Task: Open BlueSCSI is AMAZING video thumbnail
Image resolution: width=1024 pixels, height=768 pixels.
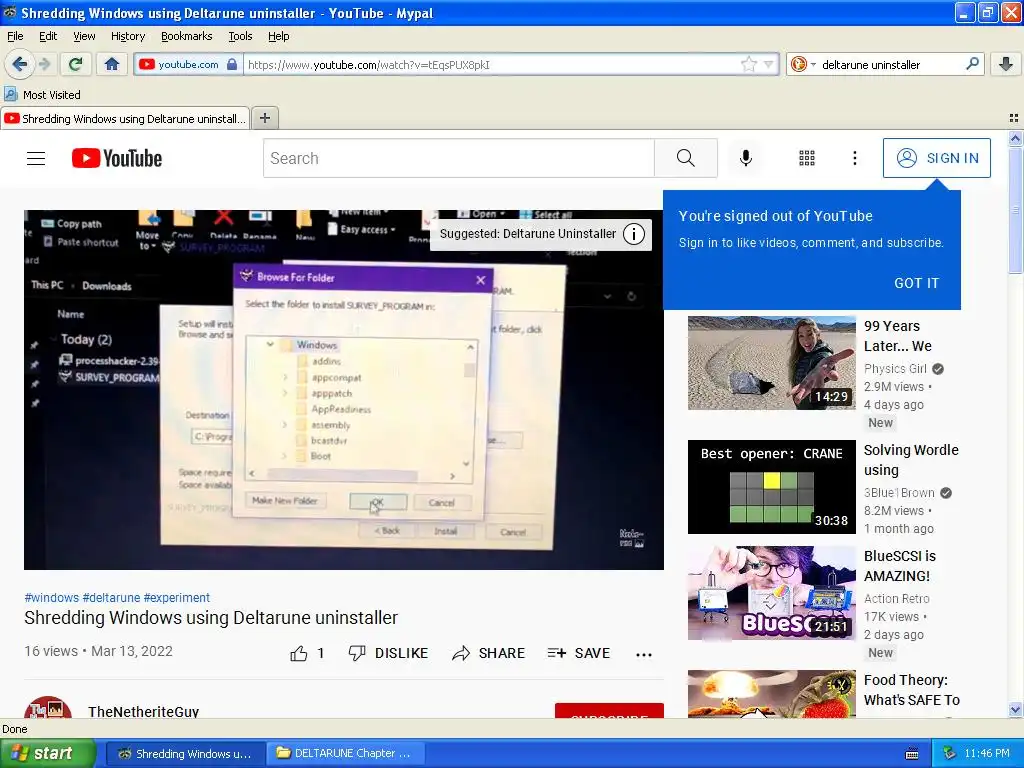Action: point(771,592)
